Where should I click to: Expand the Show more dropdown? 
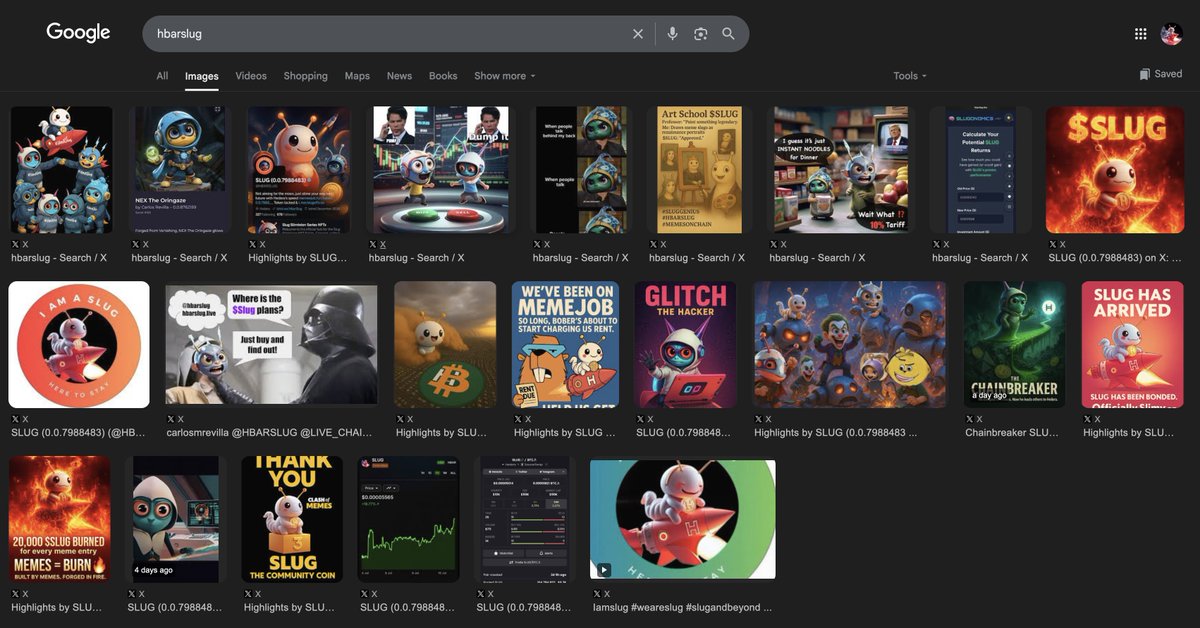pos(505,76)
